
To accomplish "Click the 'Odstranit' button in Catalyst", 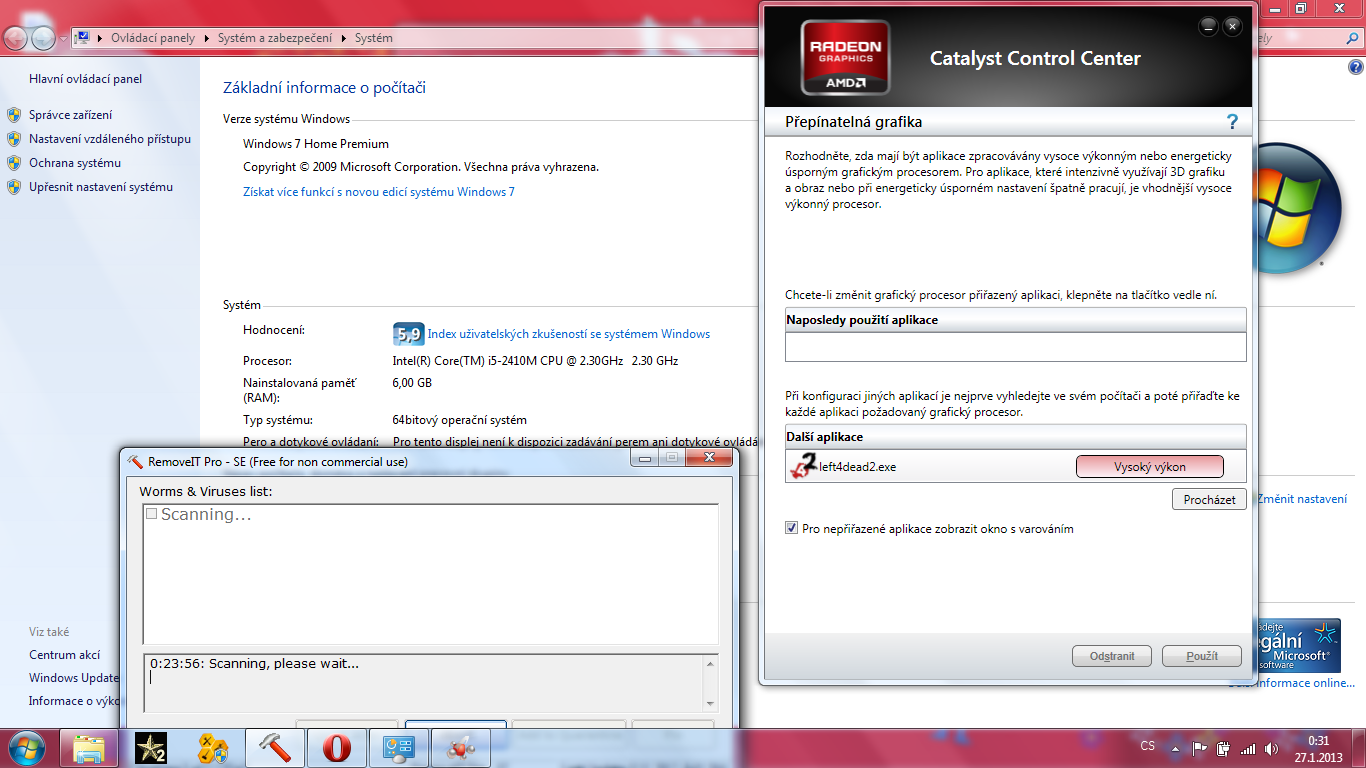I will [1112, 656].
